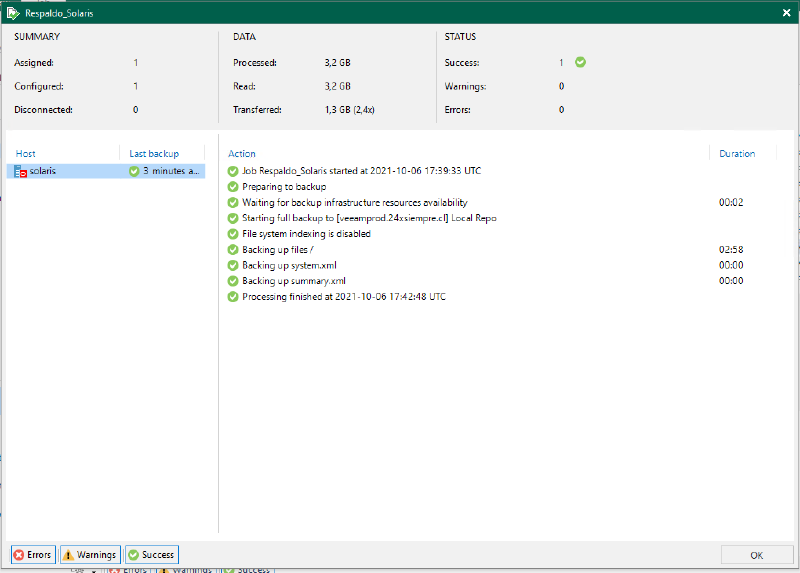Click the Read value 3,2 GB
The height and width of the screenshot is (573, 800).
coord(337,86)
